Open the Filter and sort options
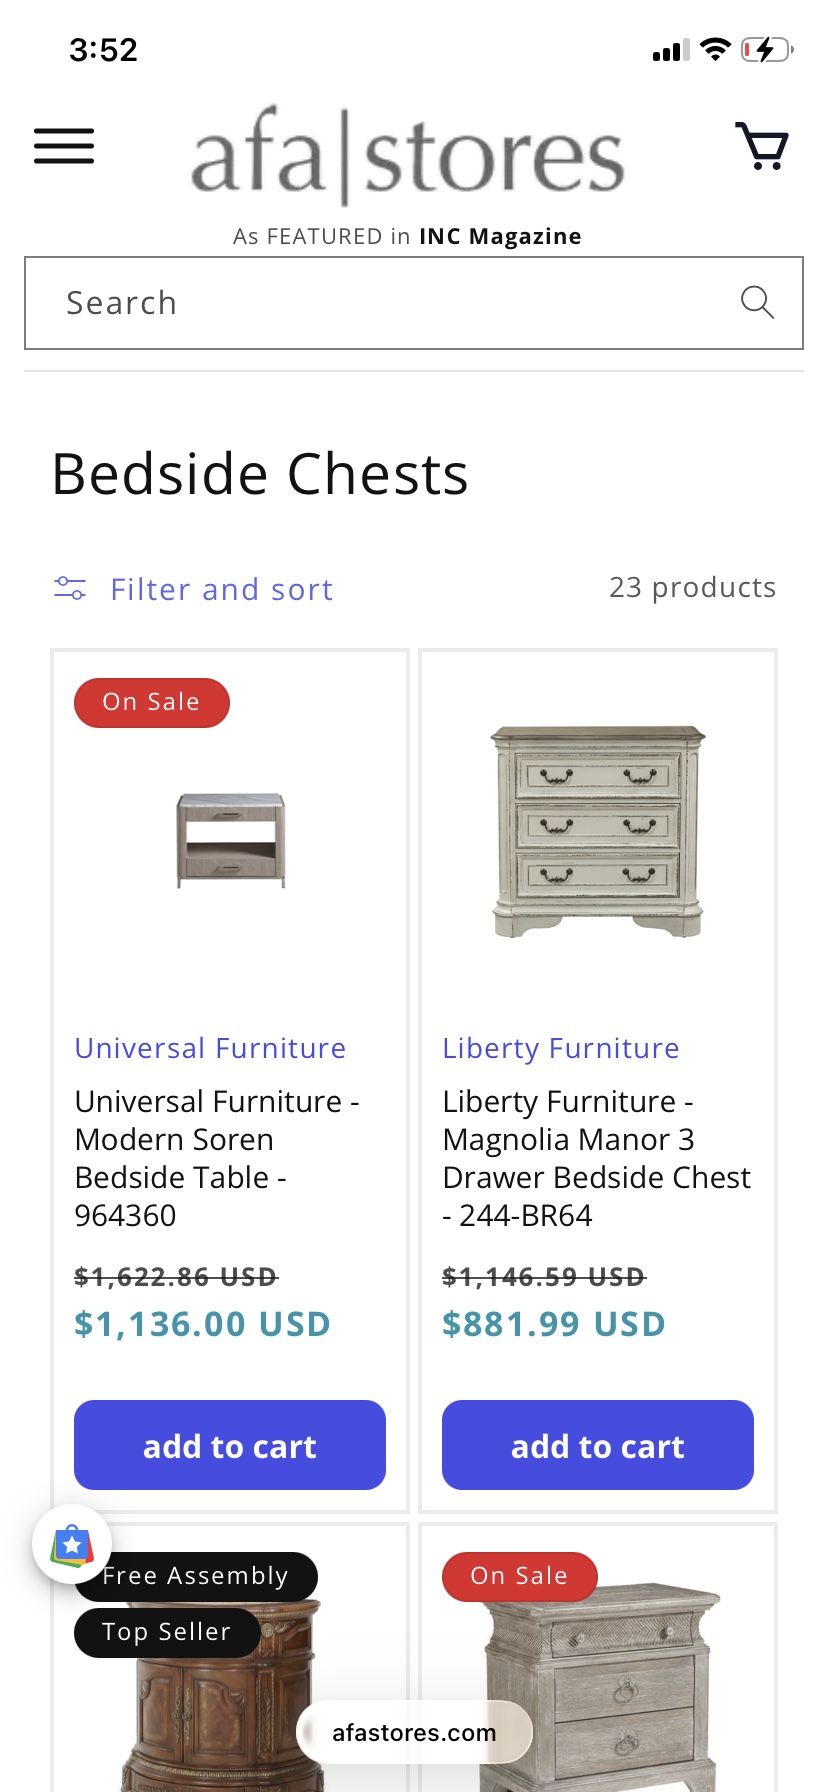 221,589
